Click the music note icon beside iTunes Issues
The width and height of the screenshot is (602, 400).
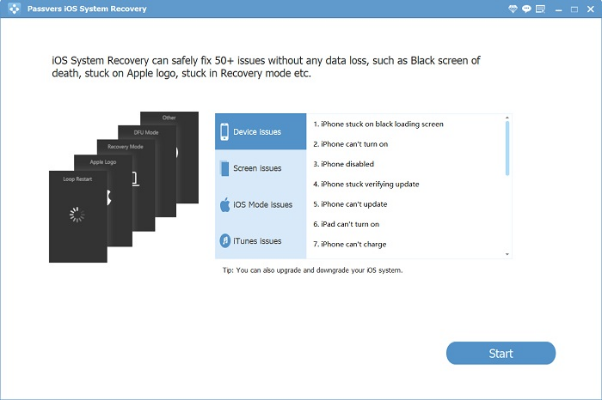click(224, 240)
